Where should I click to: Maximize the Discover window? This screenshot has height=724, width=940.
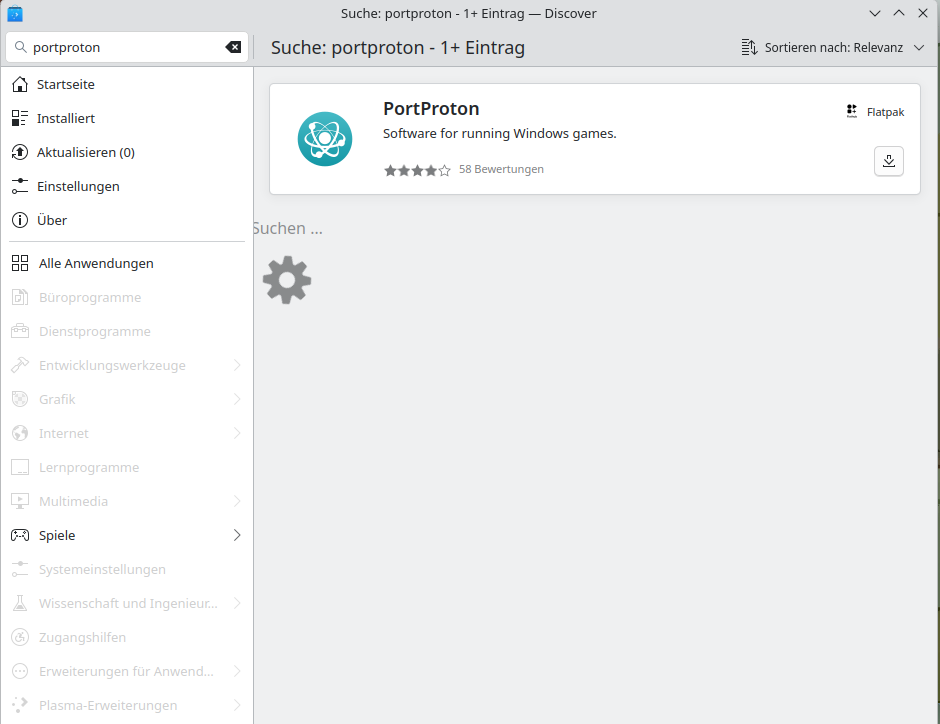pyautogui.click(x=899, y=13)
